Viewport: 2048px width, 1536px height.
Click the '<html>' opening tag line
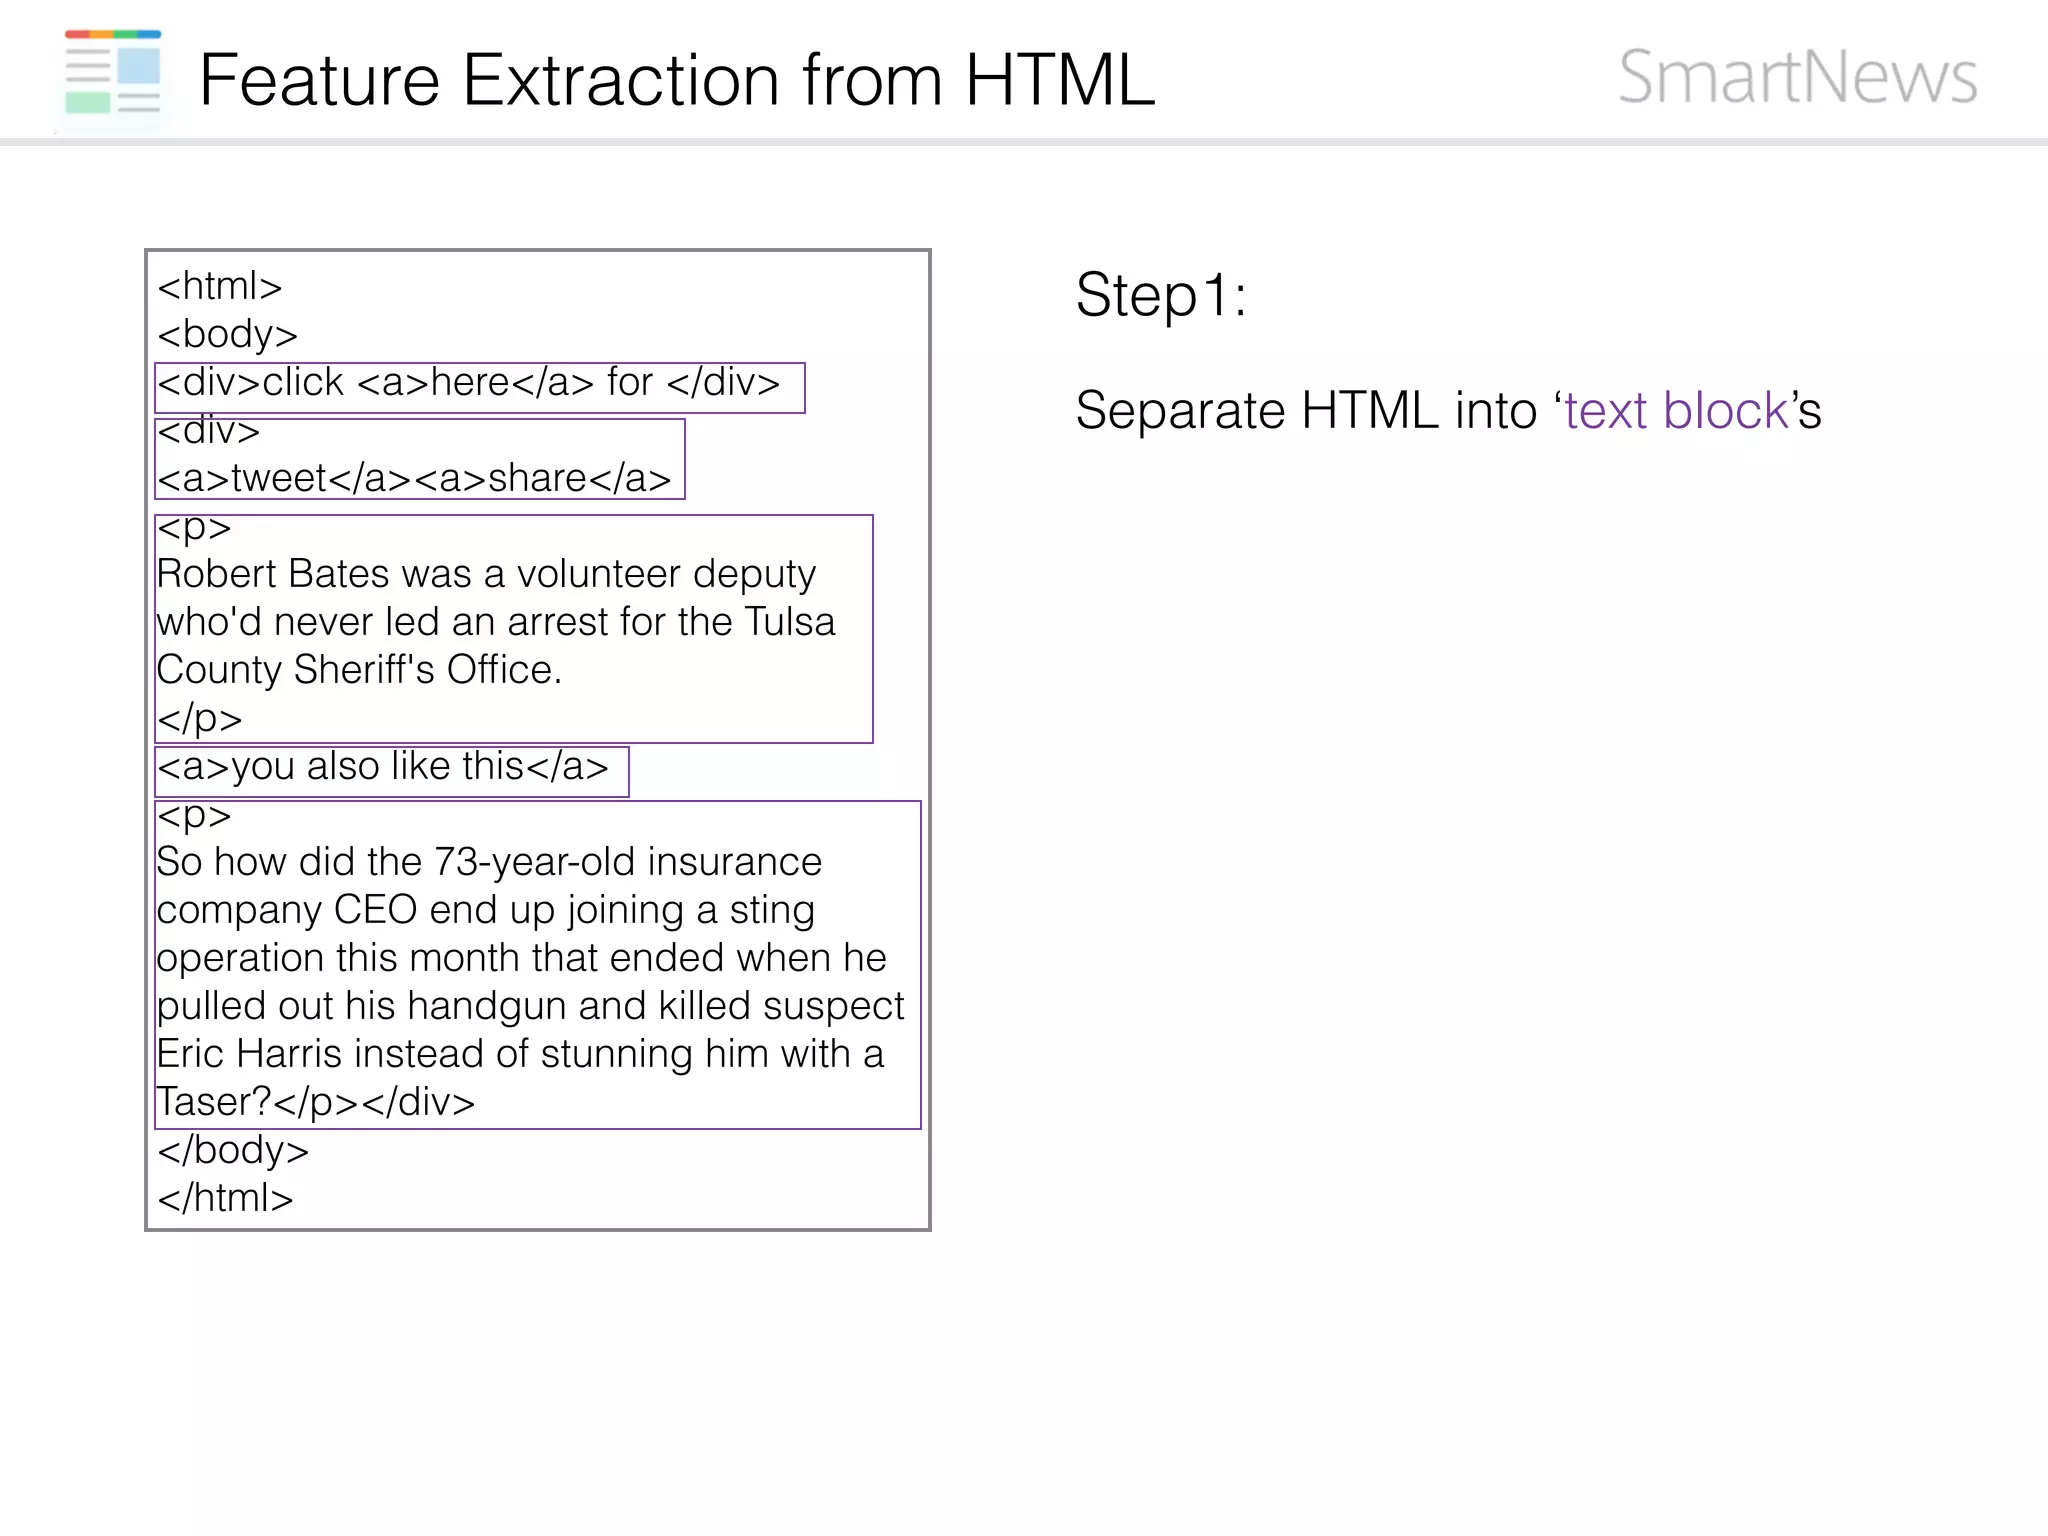[x=220, y=286]
